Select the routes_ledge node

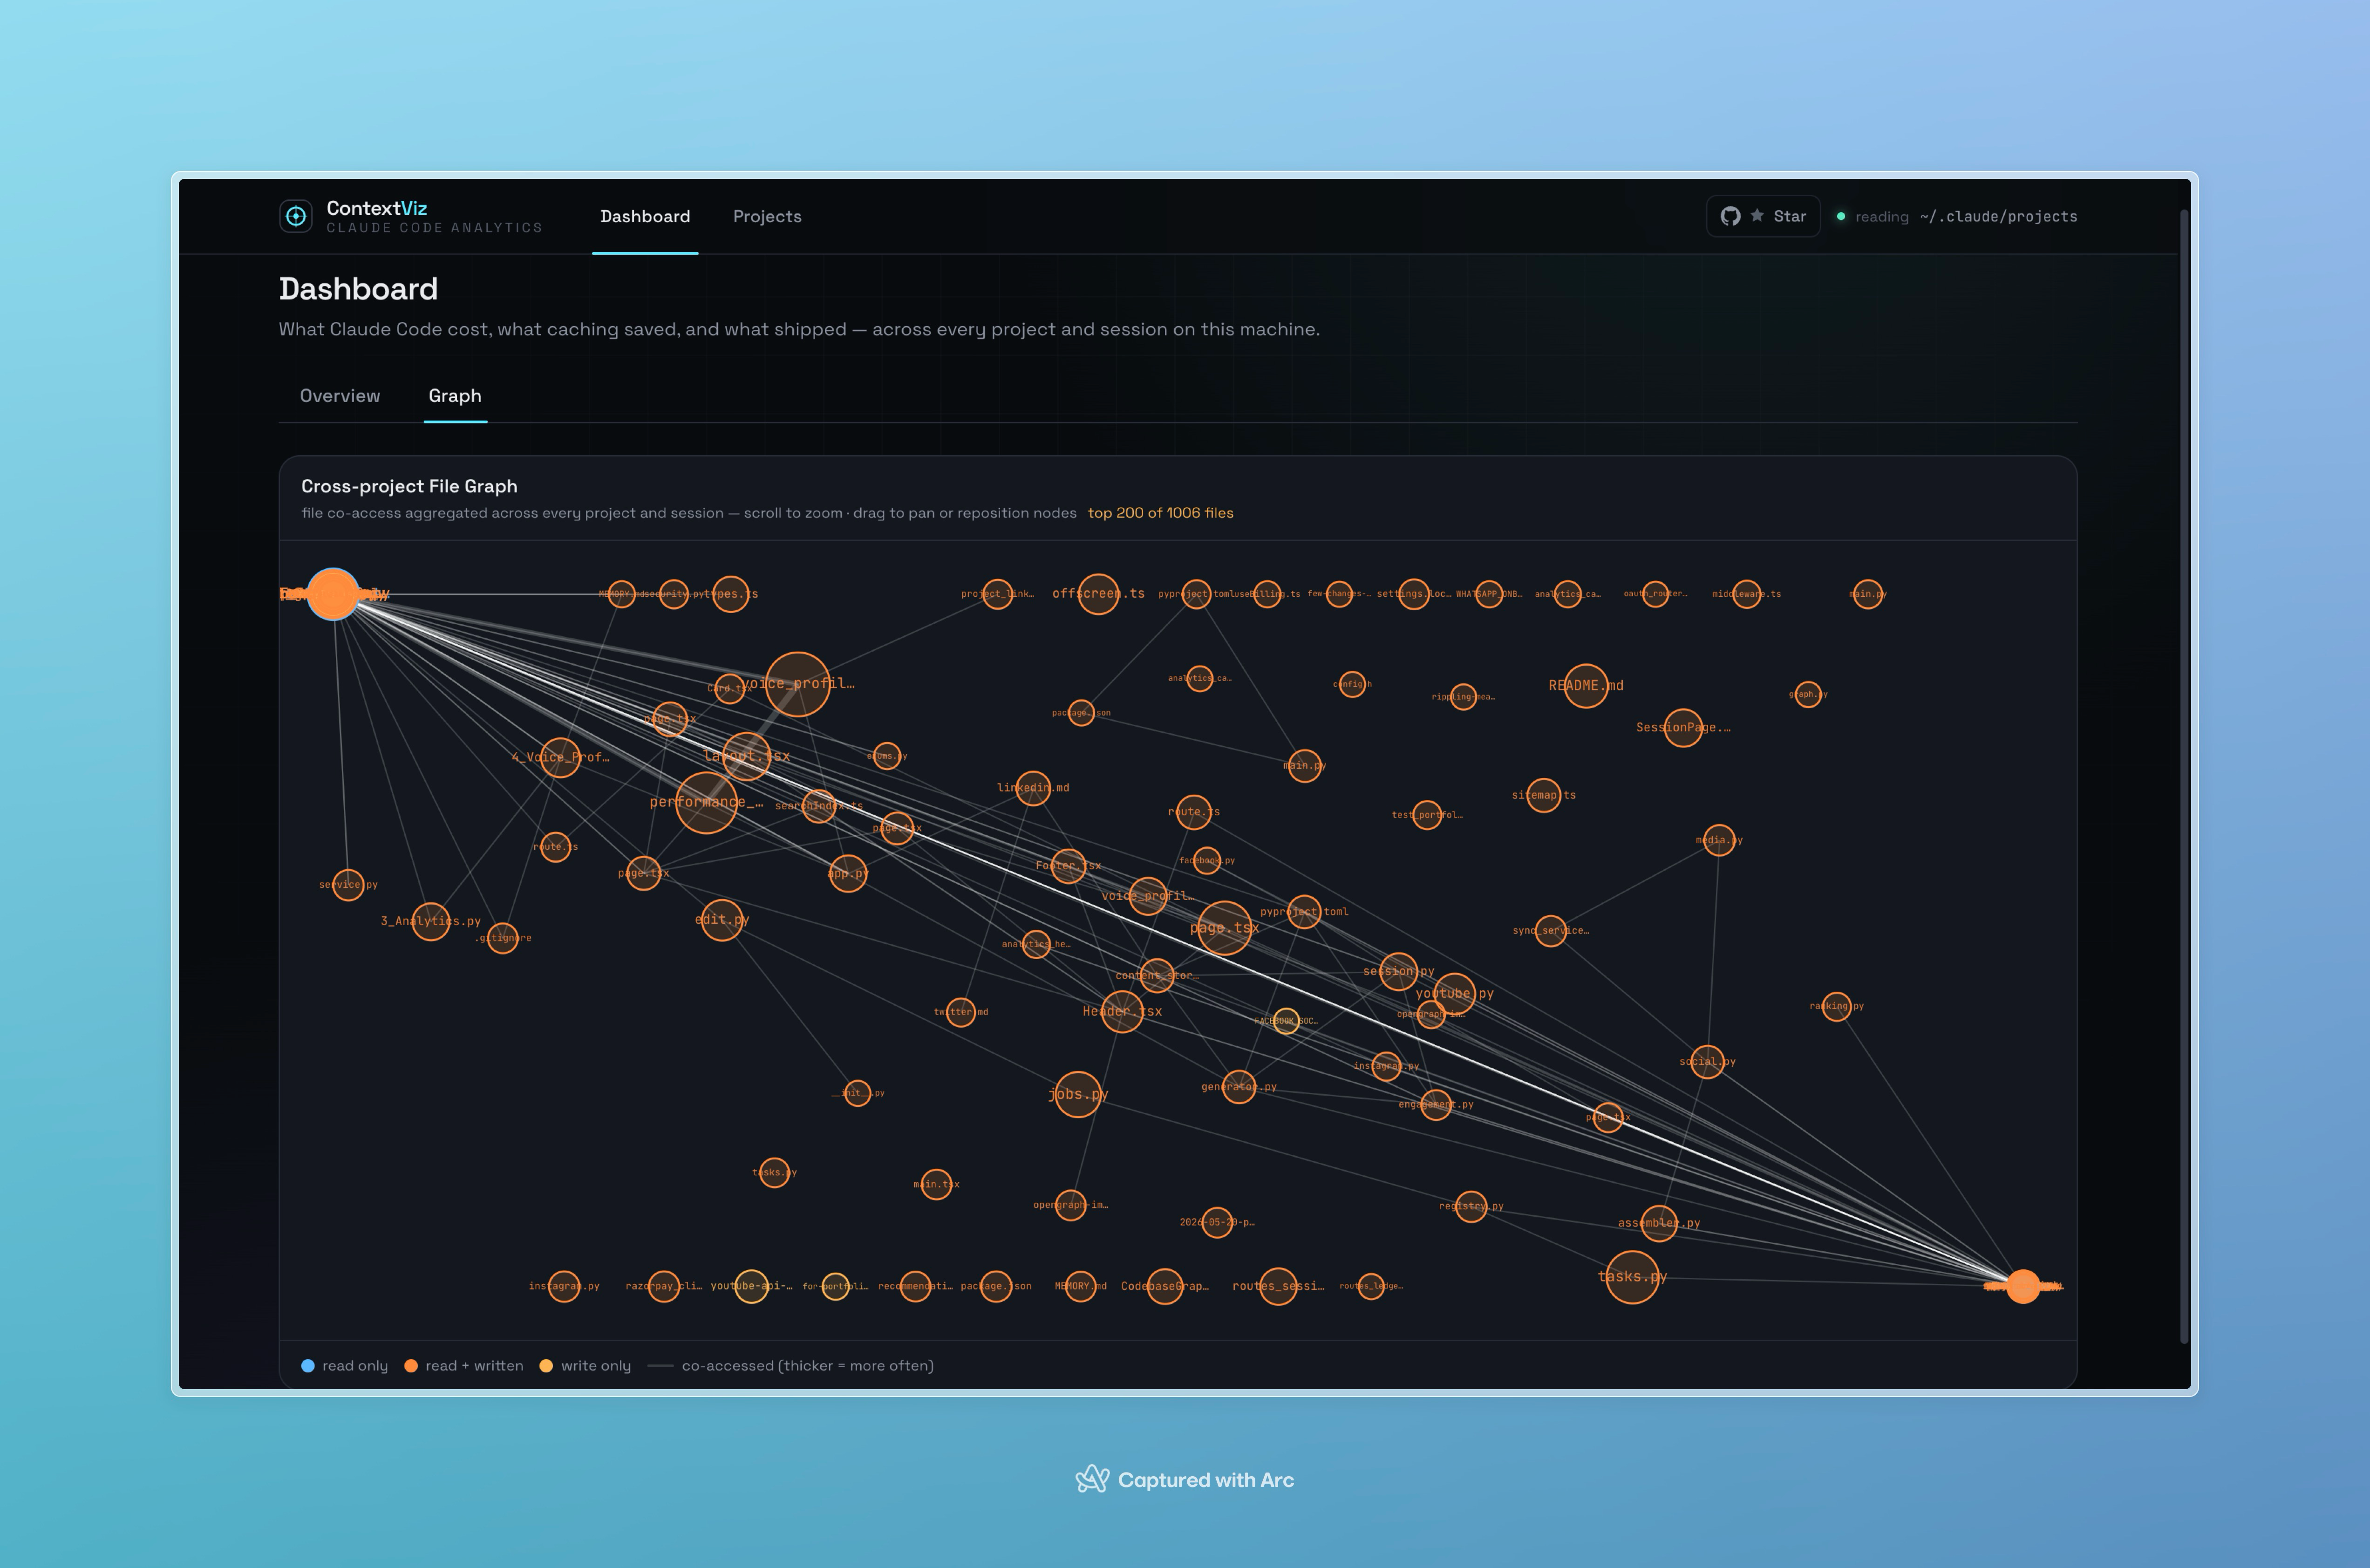(1370, 1286)
